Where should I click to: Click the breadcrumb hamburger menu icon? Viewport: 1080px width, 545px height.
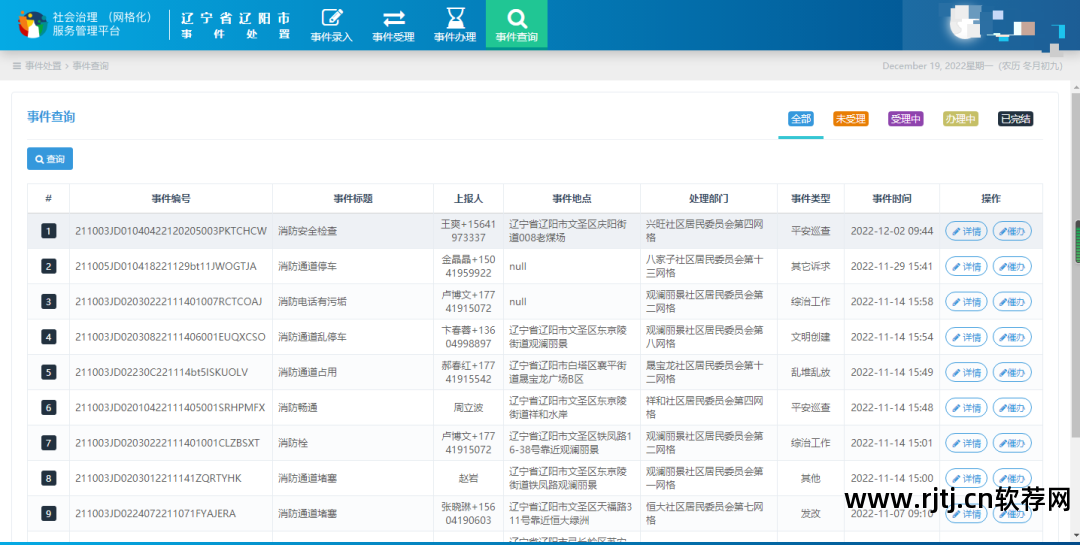click(x=17, y=66)
